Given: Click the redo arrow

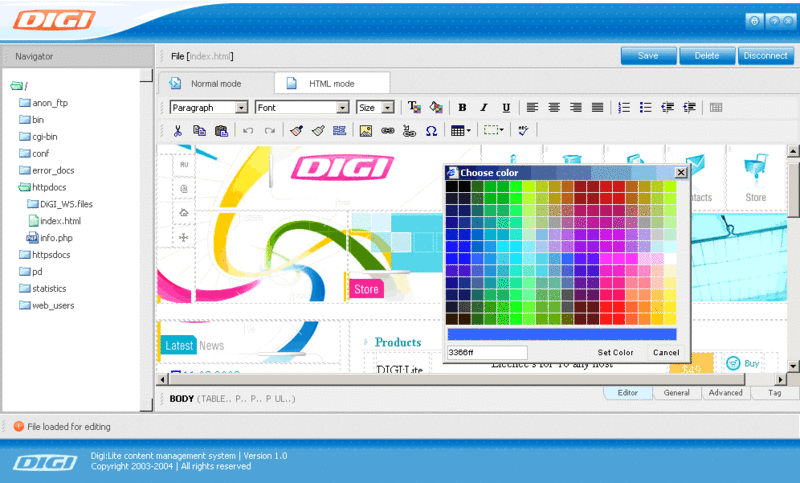Looking at the screenshot, I should pyautogui.click(x=270, y=131).
